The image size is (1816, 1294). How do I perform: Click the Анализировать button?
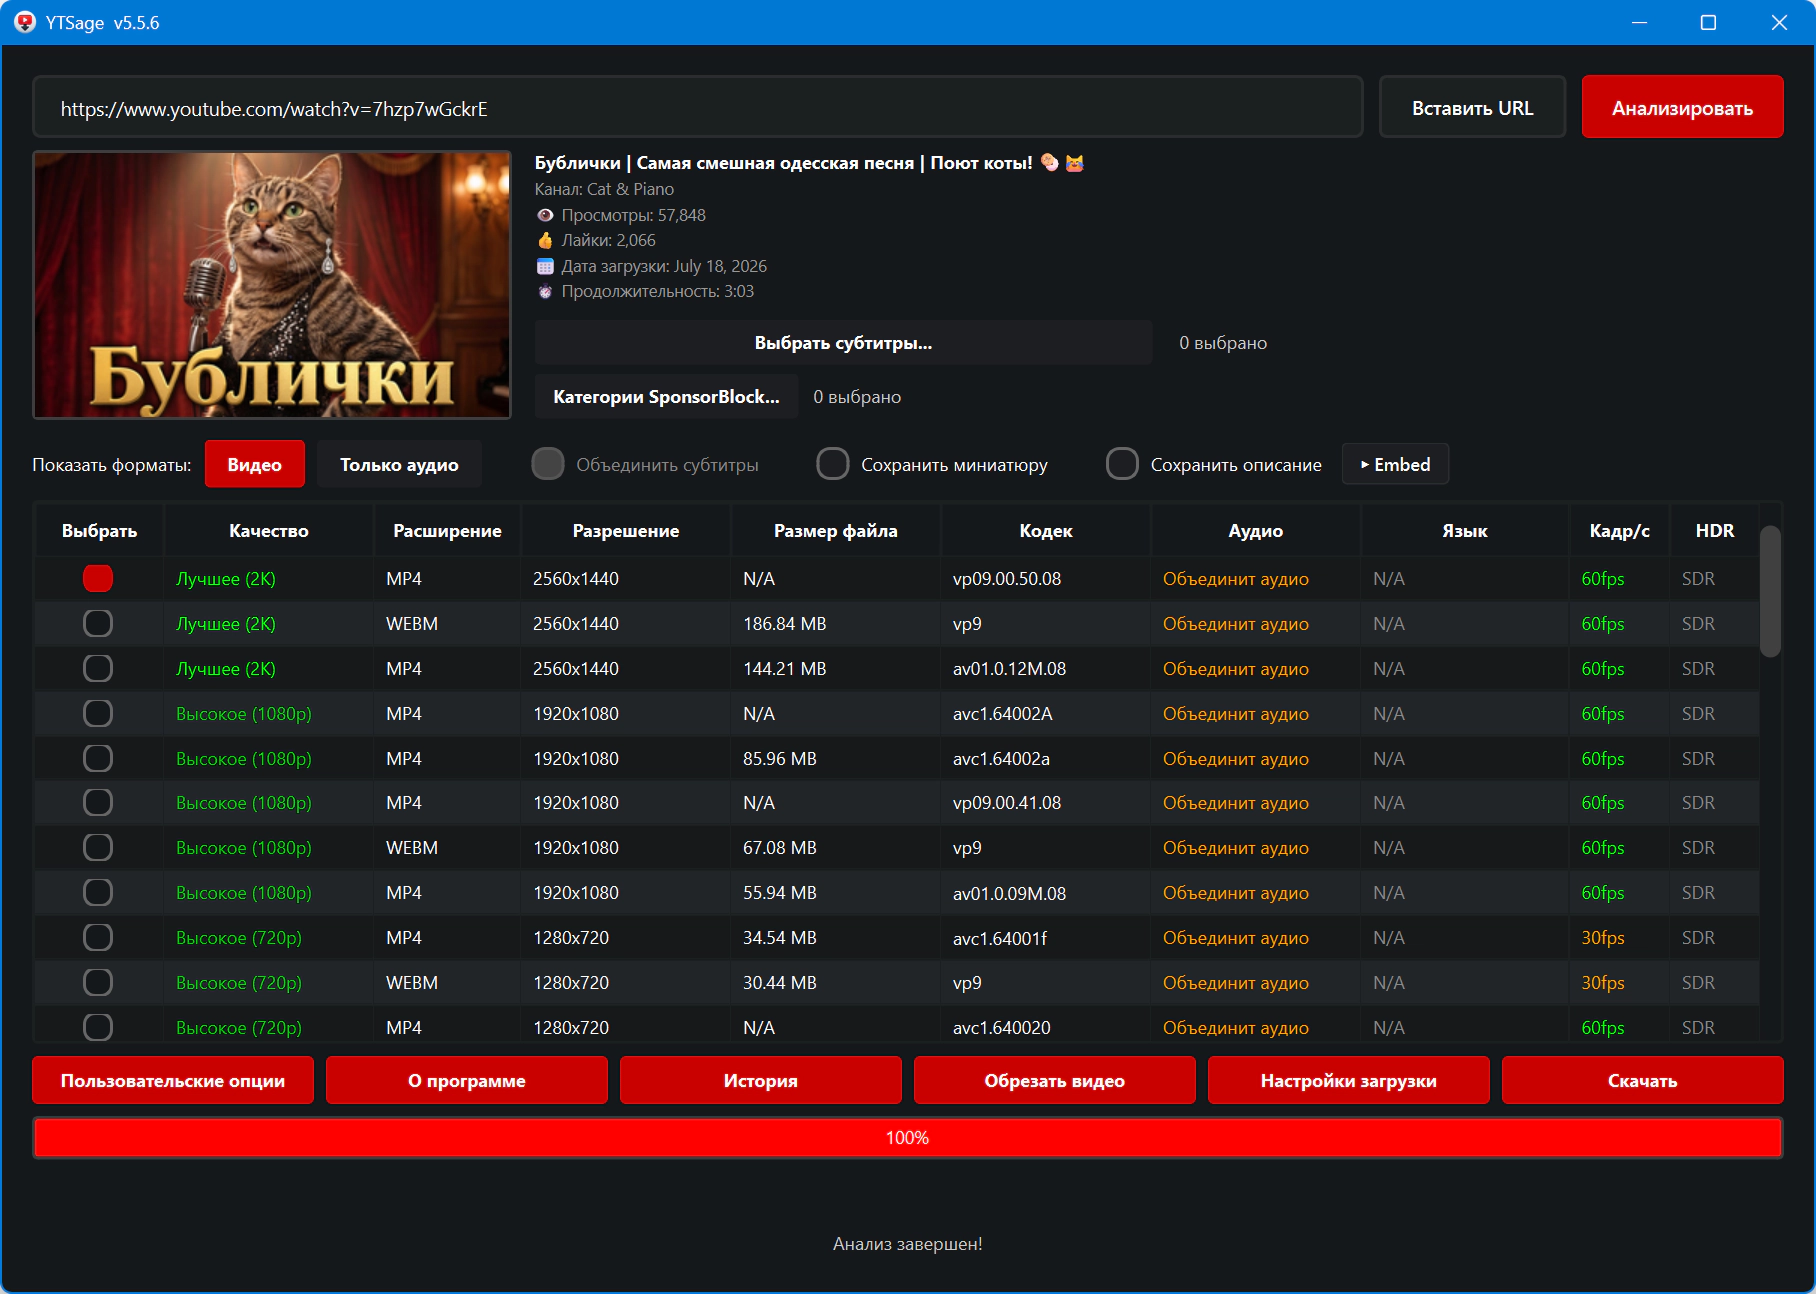(1682, 108)
